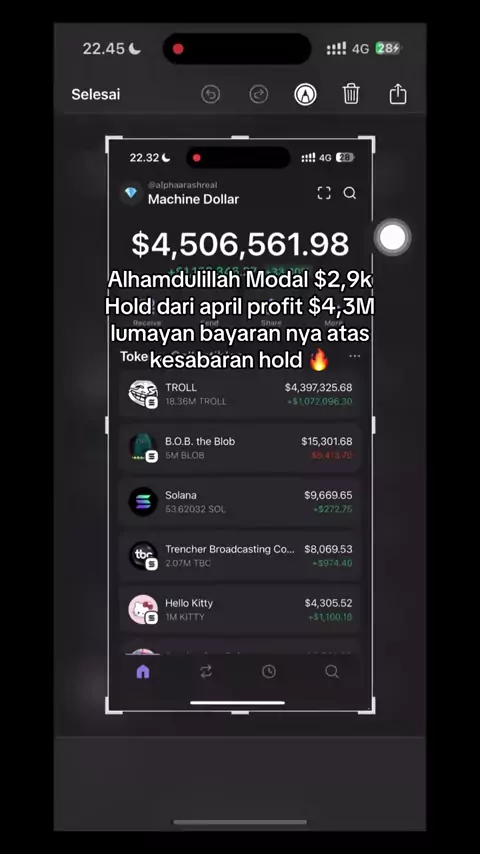Tap the scan QR frame icon
The image size is (480, 854).
click(324, 193)
